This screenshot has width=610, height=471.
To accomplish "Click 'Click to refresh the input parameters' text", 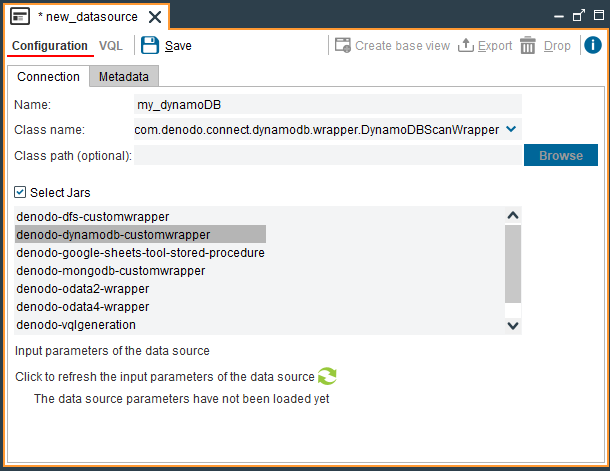I will pyautogui.click(x=165, y=376).
